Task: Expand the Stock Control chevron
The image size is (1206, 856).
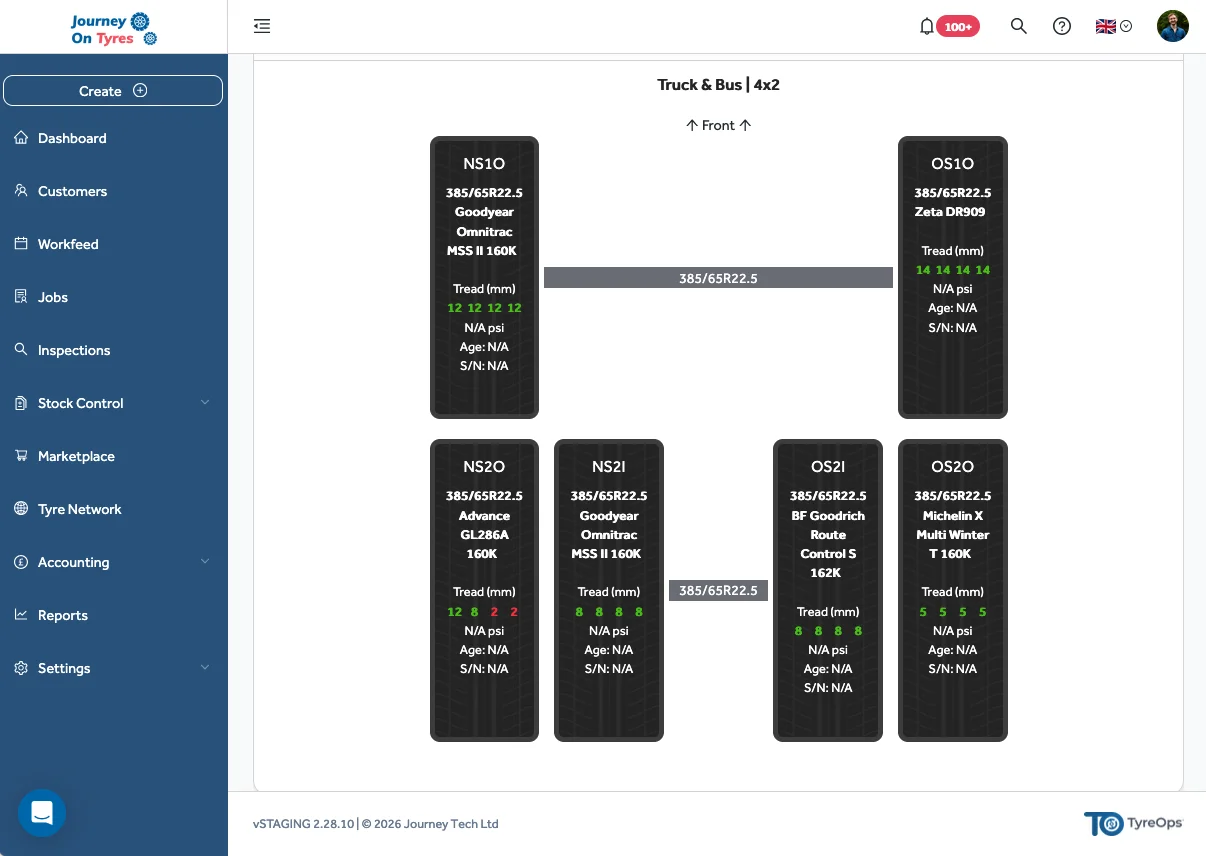Action: pyautogui.click(x=205, y=403)
